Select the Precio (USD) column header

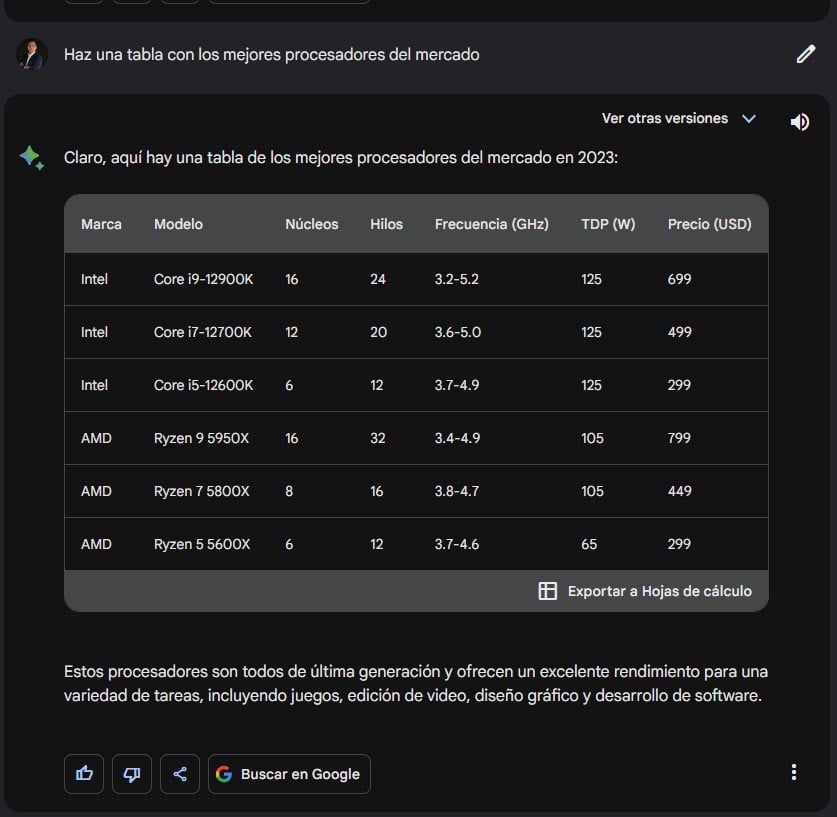709,224
